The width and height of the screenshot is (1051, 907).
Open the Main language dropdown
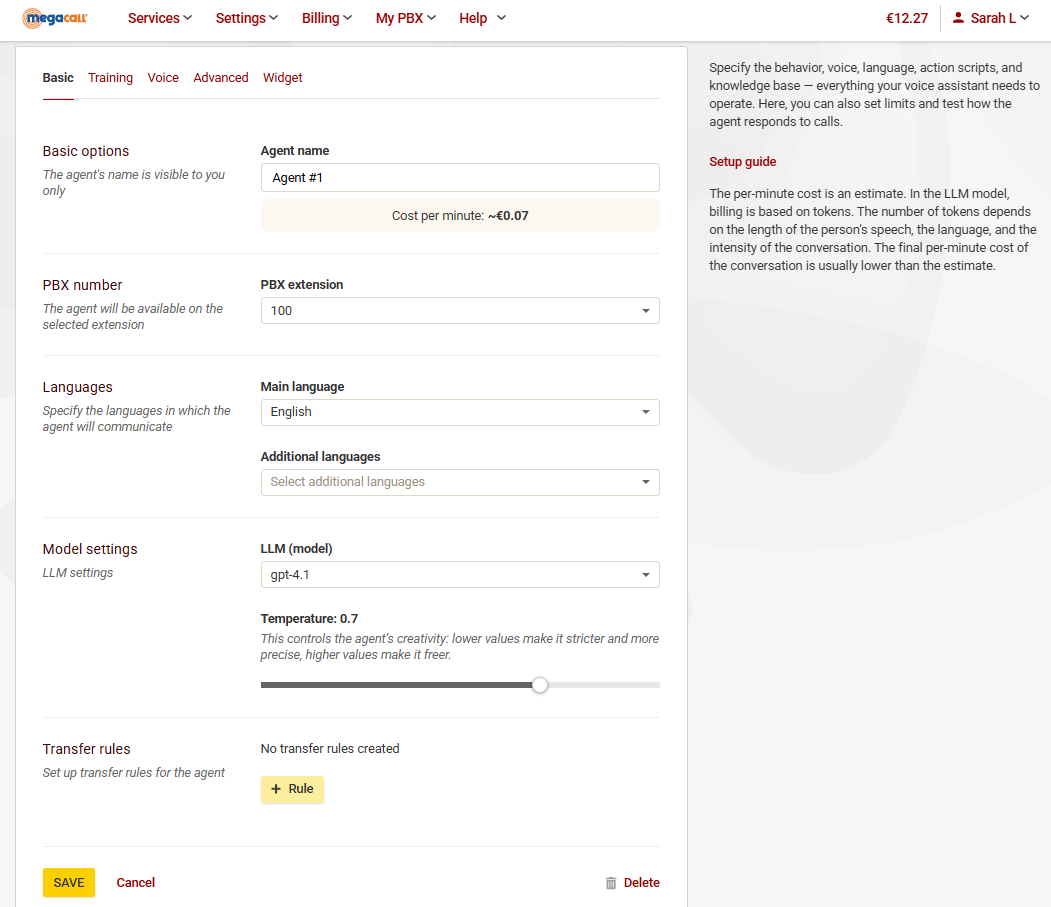pyautogui.click(x=459, y=412)
